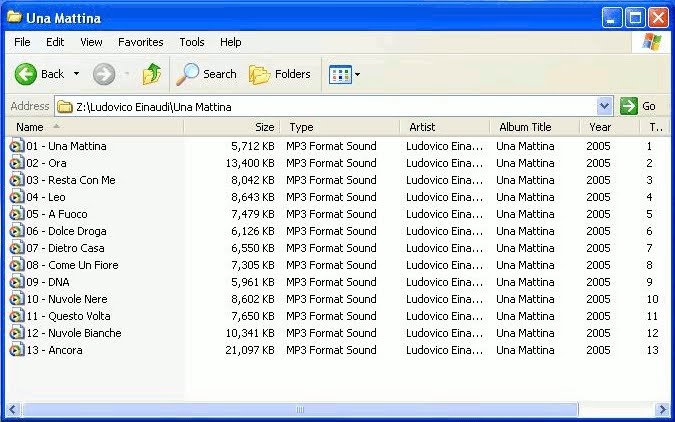
Task: Click the horizontal scrollbar thumb
Action: [300, 409]
